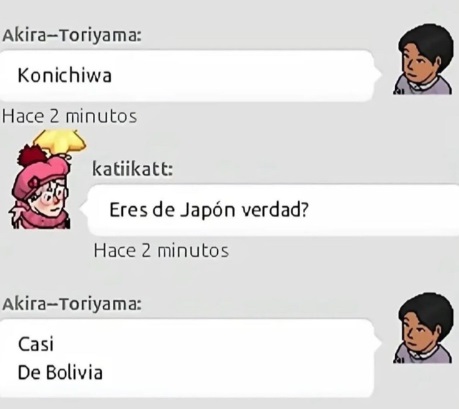Select the "Eres de Japón verdad?" message bubble
The width and height of the screenshot is (459, 409).
tap(273, 210)
